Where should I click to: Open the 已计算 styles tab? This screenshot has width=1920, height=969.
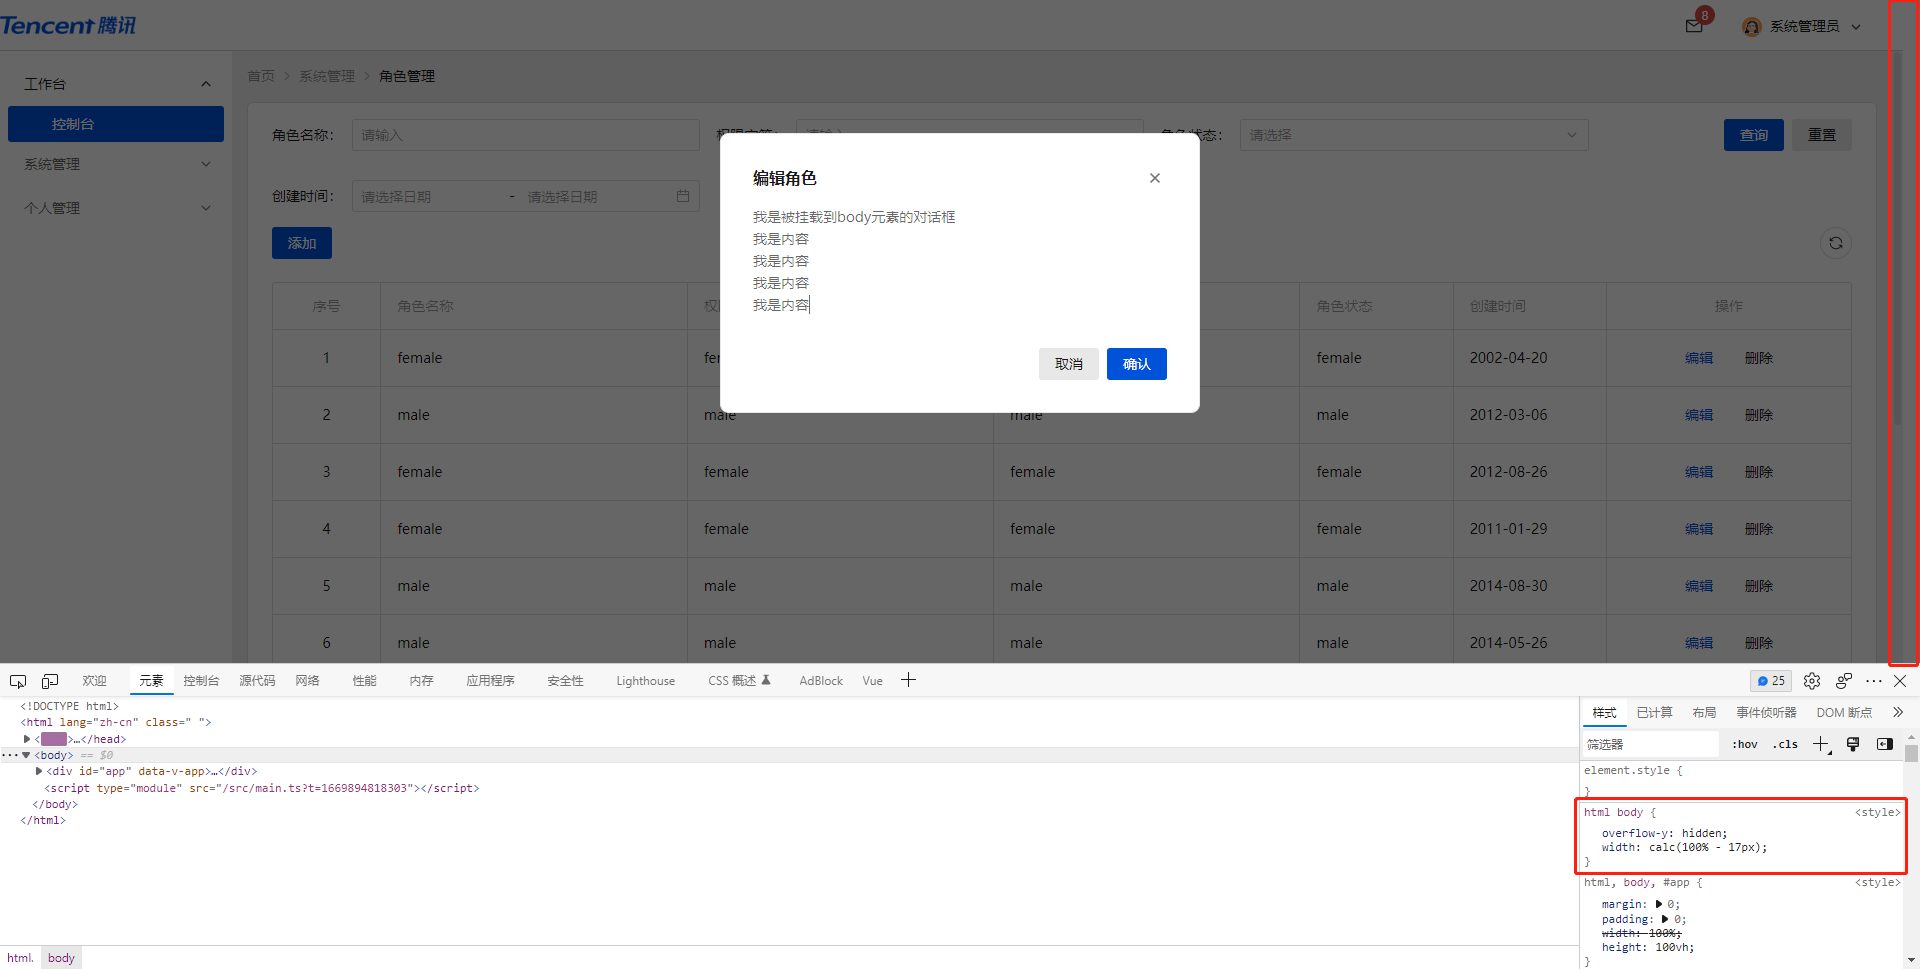pos(1653,712)
